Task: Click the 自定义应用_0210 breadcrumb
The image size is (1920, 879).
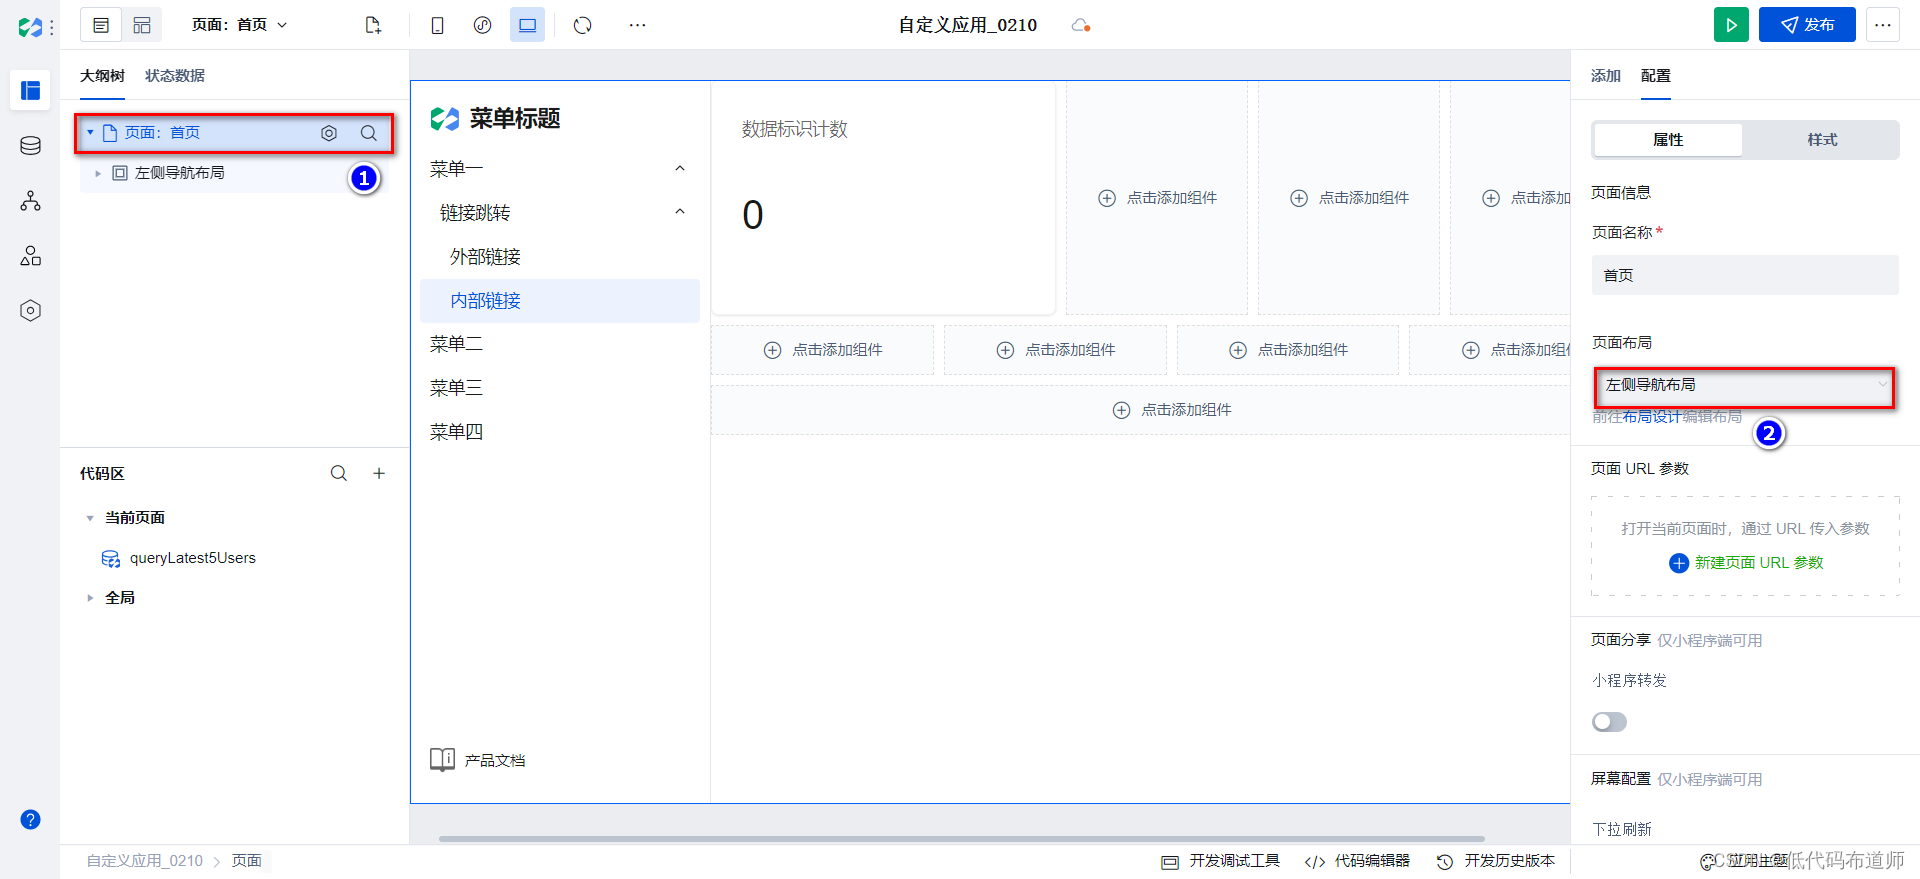Action: point(144,861)
